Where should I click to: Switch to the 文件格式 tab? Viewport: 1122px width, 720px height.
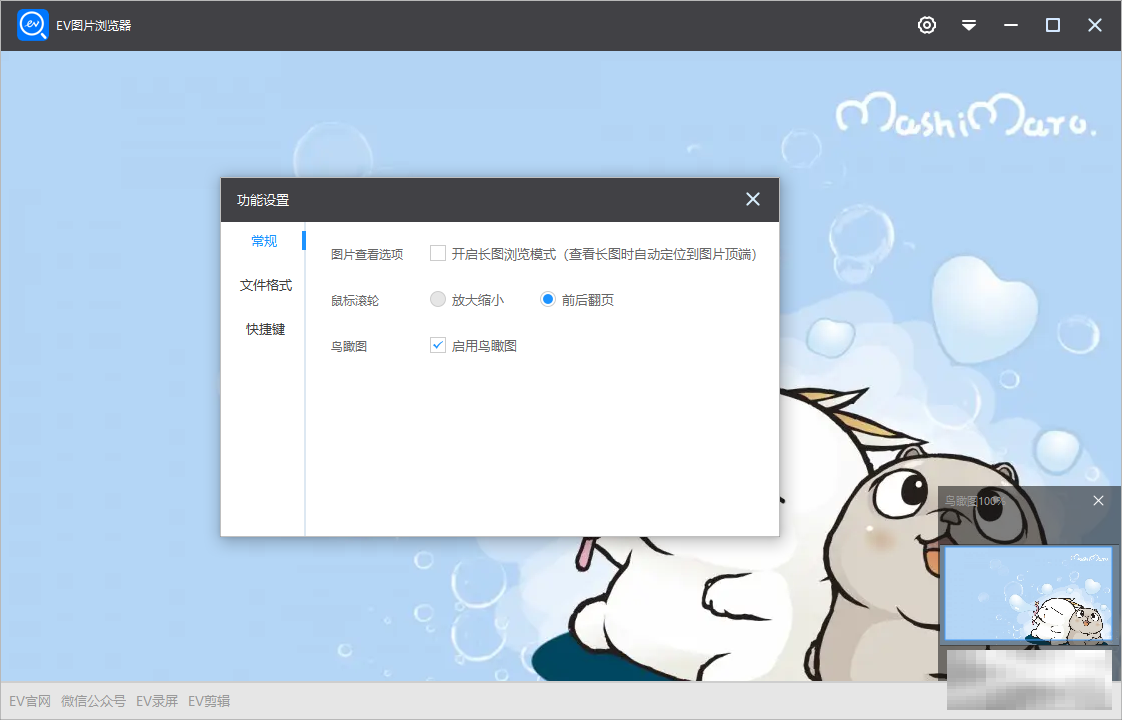click(x=265, y=285)
